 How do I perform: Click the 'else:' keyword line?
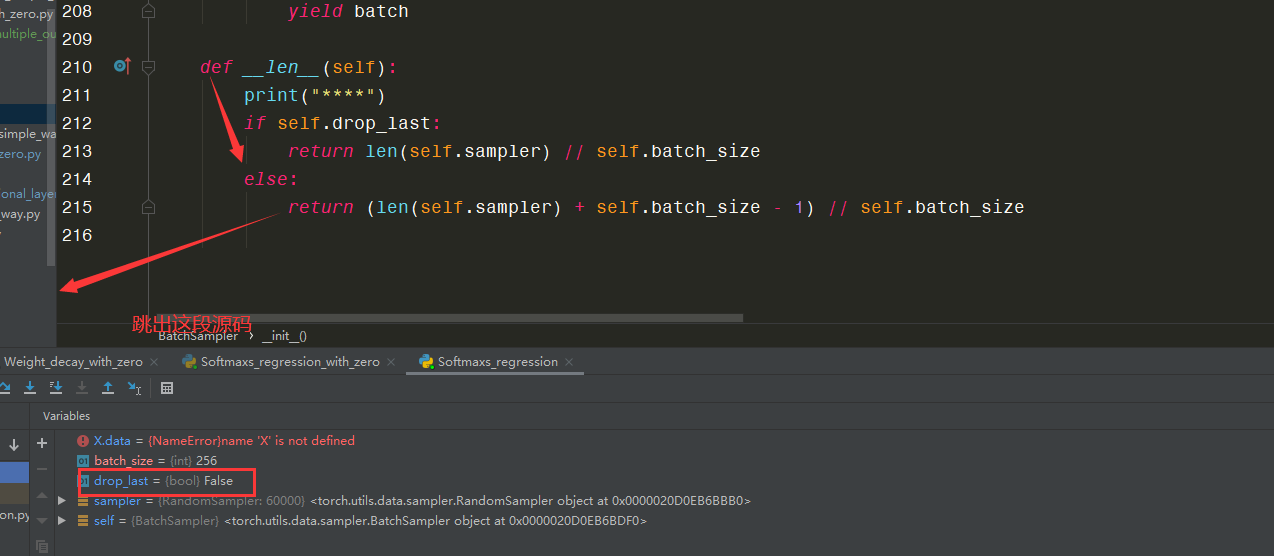271,179
